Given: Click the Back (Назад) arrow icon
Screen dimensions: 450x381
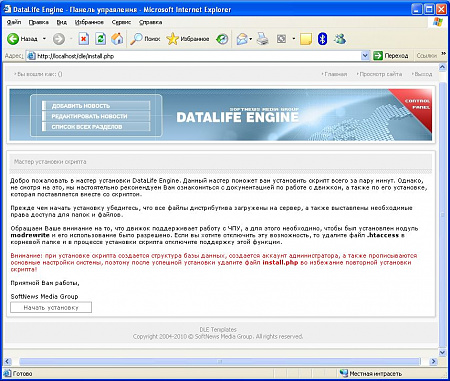Looking at the screenshot, I should 13,39.
